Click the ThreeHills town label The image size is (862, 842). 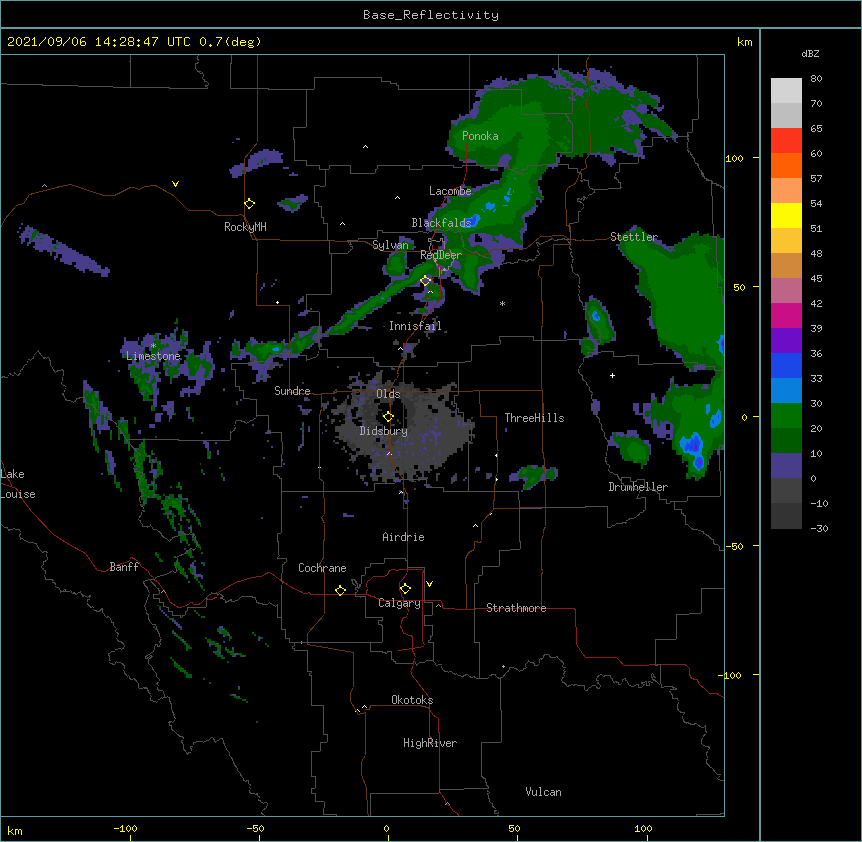(x=534, y=418)
